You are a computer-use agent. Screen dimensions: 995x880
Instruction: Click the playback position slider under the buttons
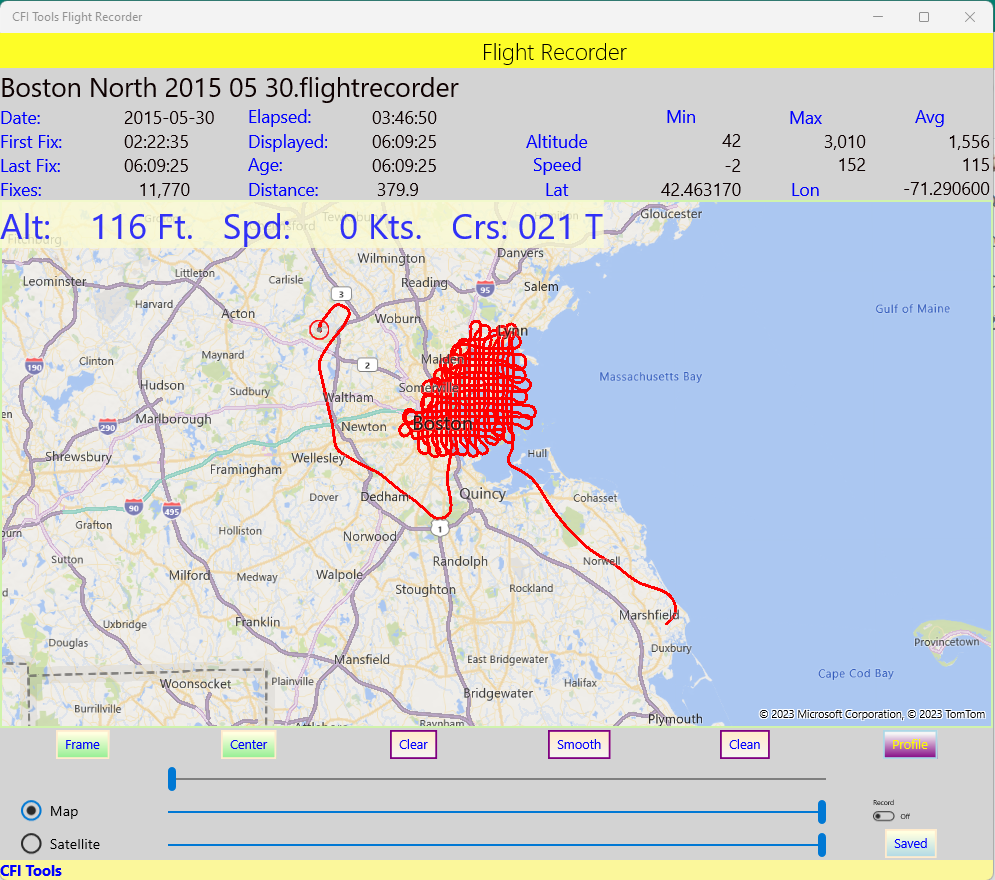click(497, 778)
